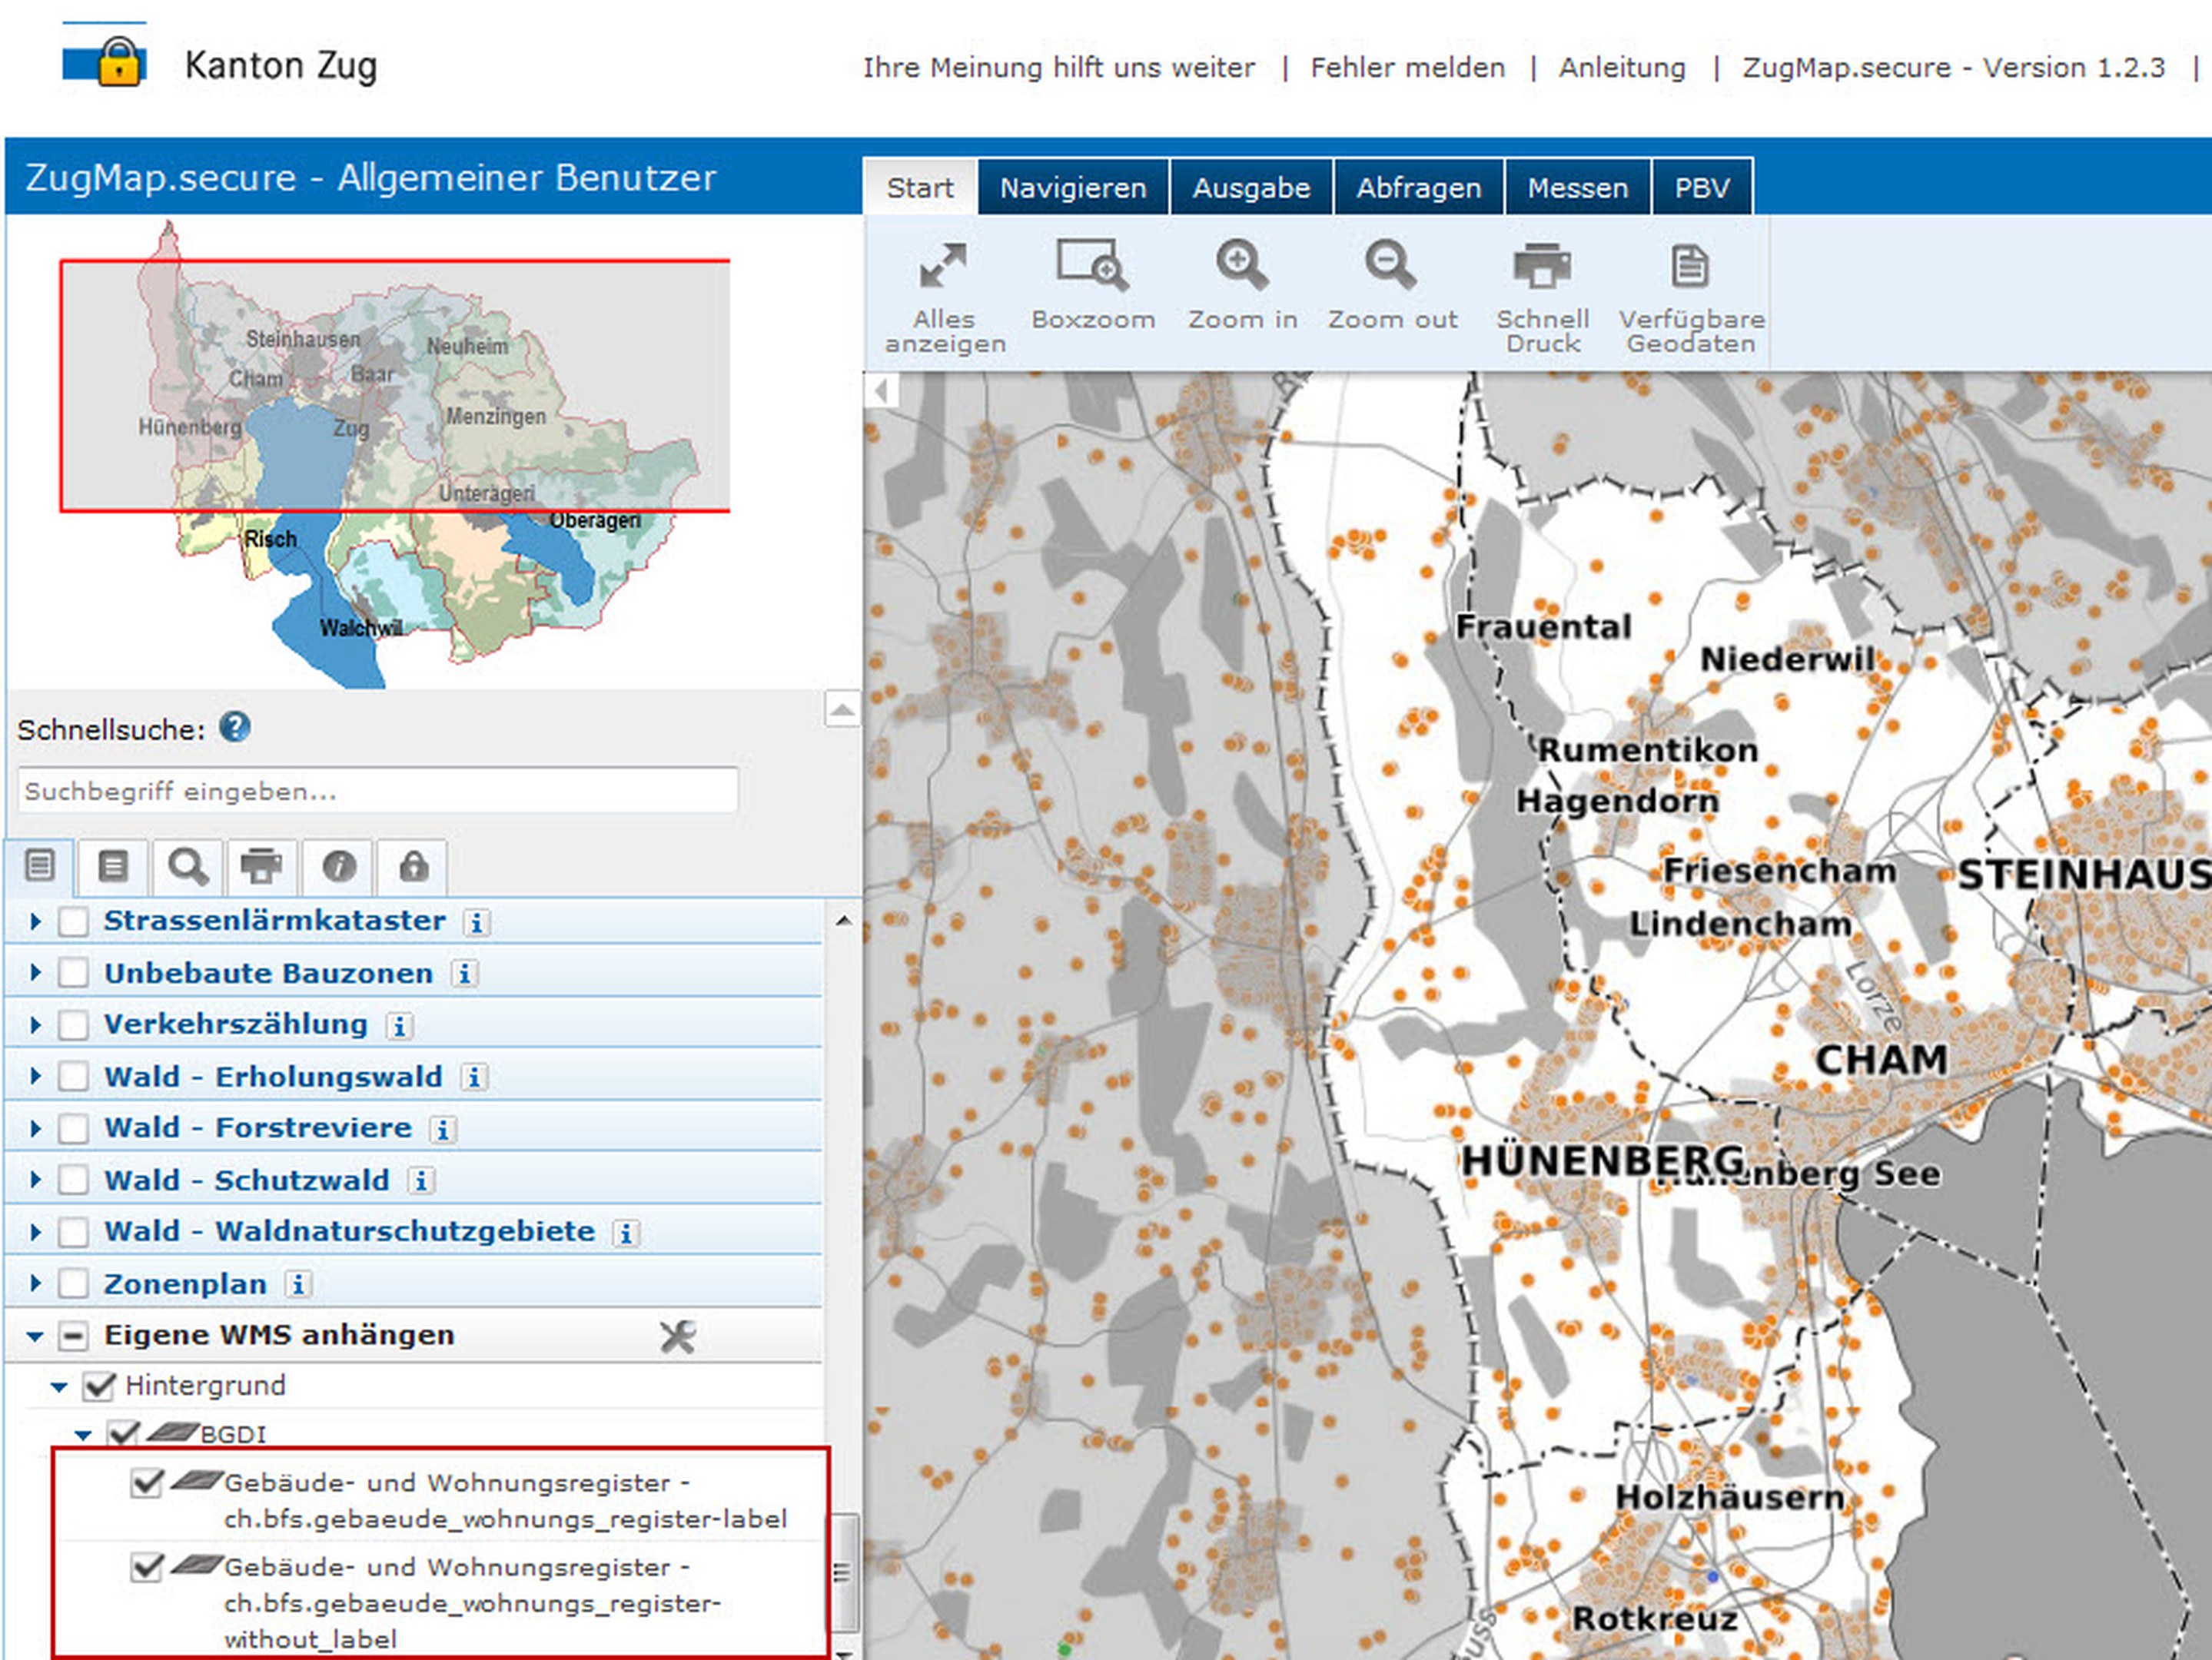Click into the Schnellsuche search field
This screenshot has width=2212, height=1660.
[x=377, y=791]
